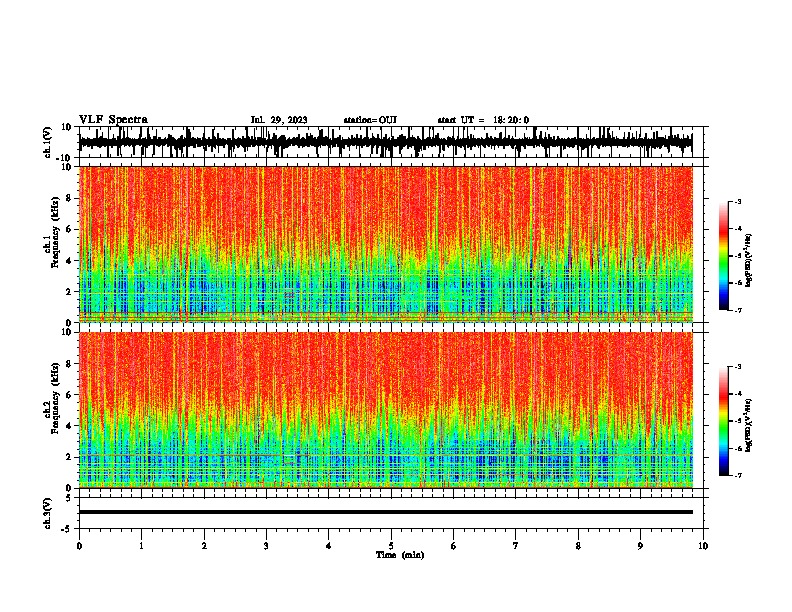Viewport: 792px width, 612px height.
Task: Select the date label "Jul. 29, 2023"
Action: (x=279, y=120)
